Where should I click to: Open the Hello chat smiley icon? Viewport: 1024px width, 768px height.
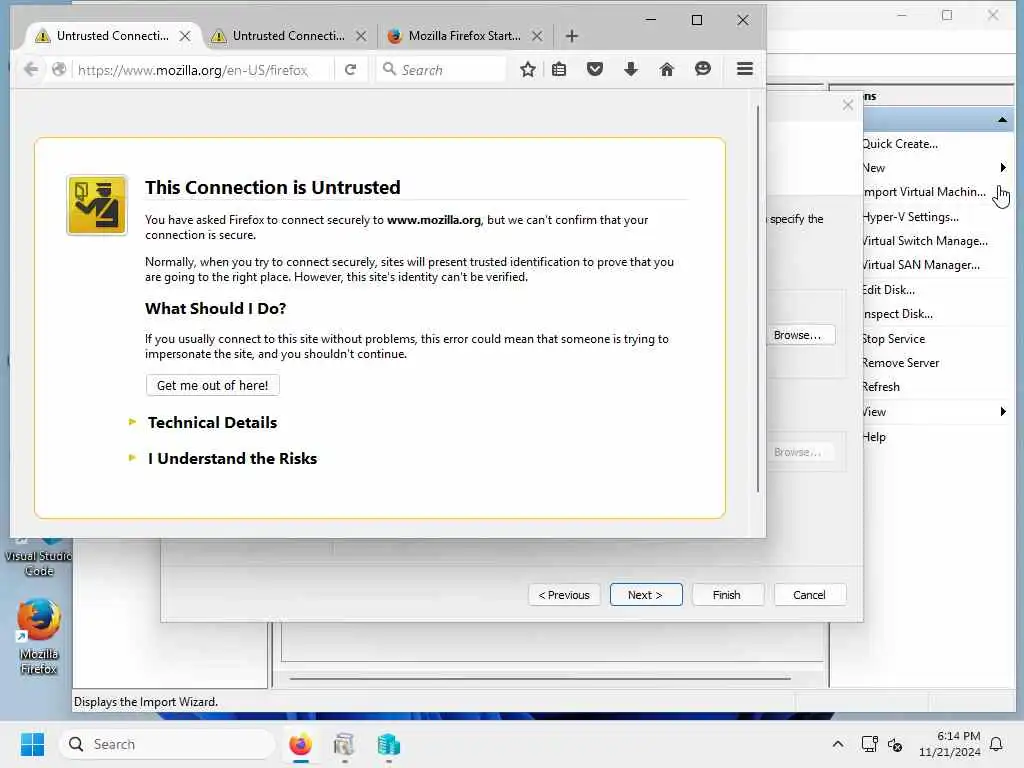click(703, 69)
